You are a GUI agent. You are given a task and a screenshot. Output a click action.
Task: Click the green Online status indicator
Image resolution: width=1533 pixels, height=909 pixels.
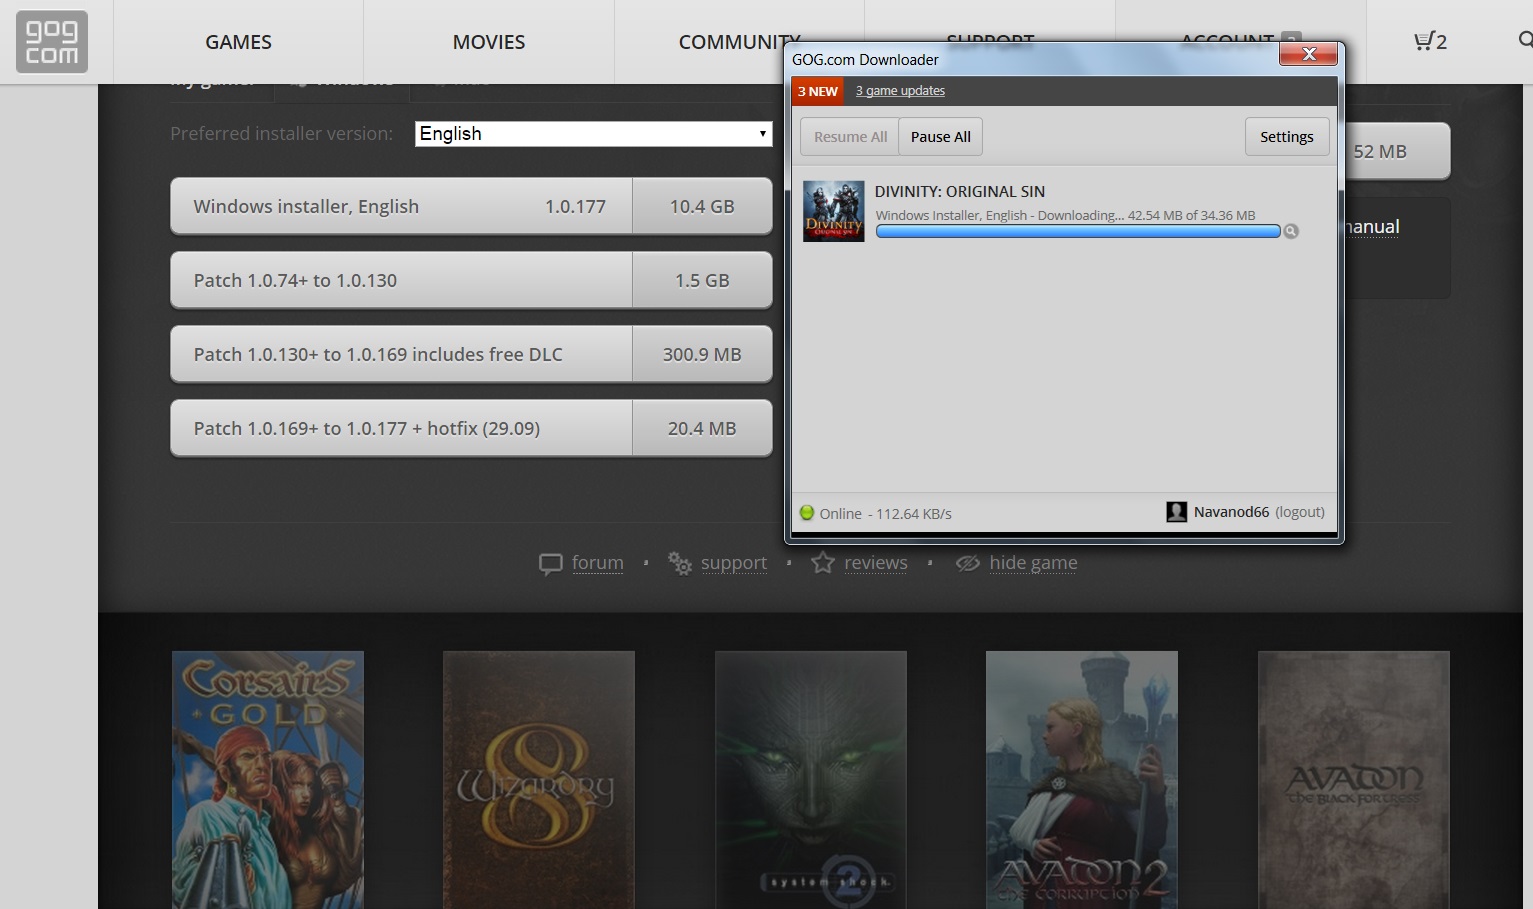coord(807,513)
